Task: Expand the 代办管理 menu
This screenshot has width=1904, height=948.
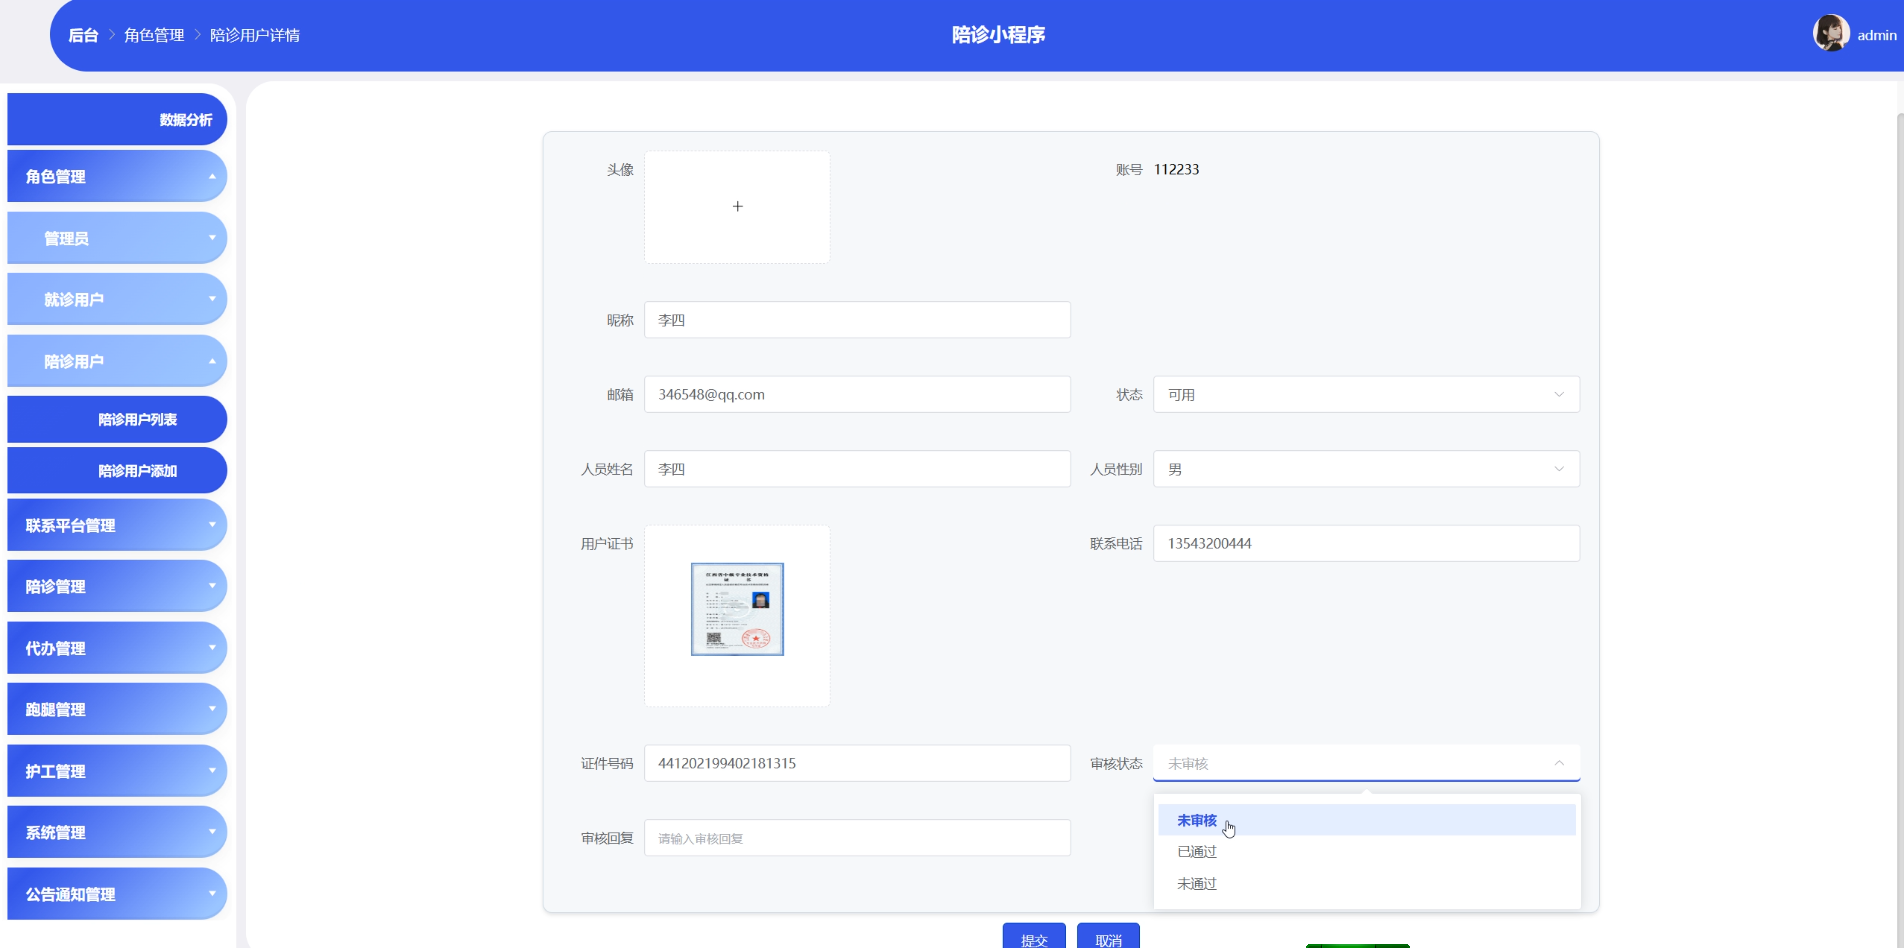Action: 117,648
